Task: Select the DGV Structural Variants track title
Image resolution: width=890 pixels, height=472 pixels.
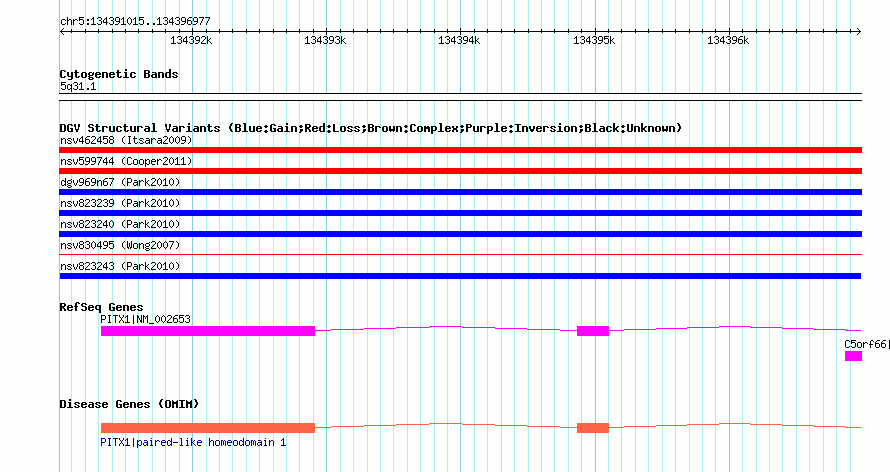Action: click(371, 128)
